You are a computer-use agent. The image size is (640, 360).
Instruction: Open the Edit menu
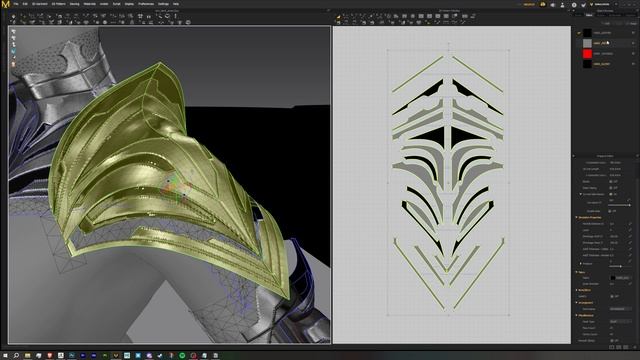25,4
